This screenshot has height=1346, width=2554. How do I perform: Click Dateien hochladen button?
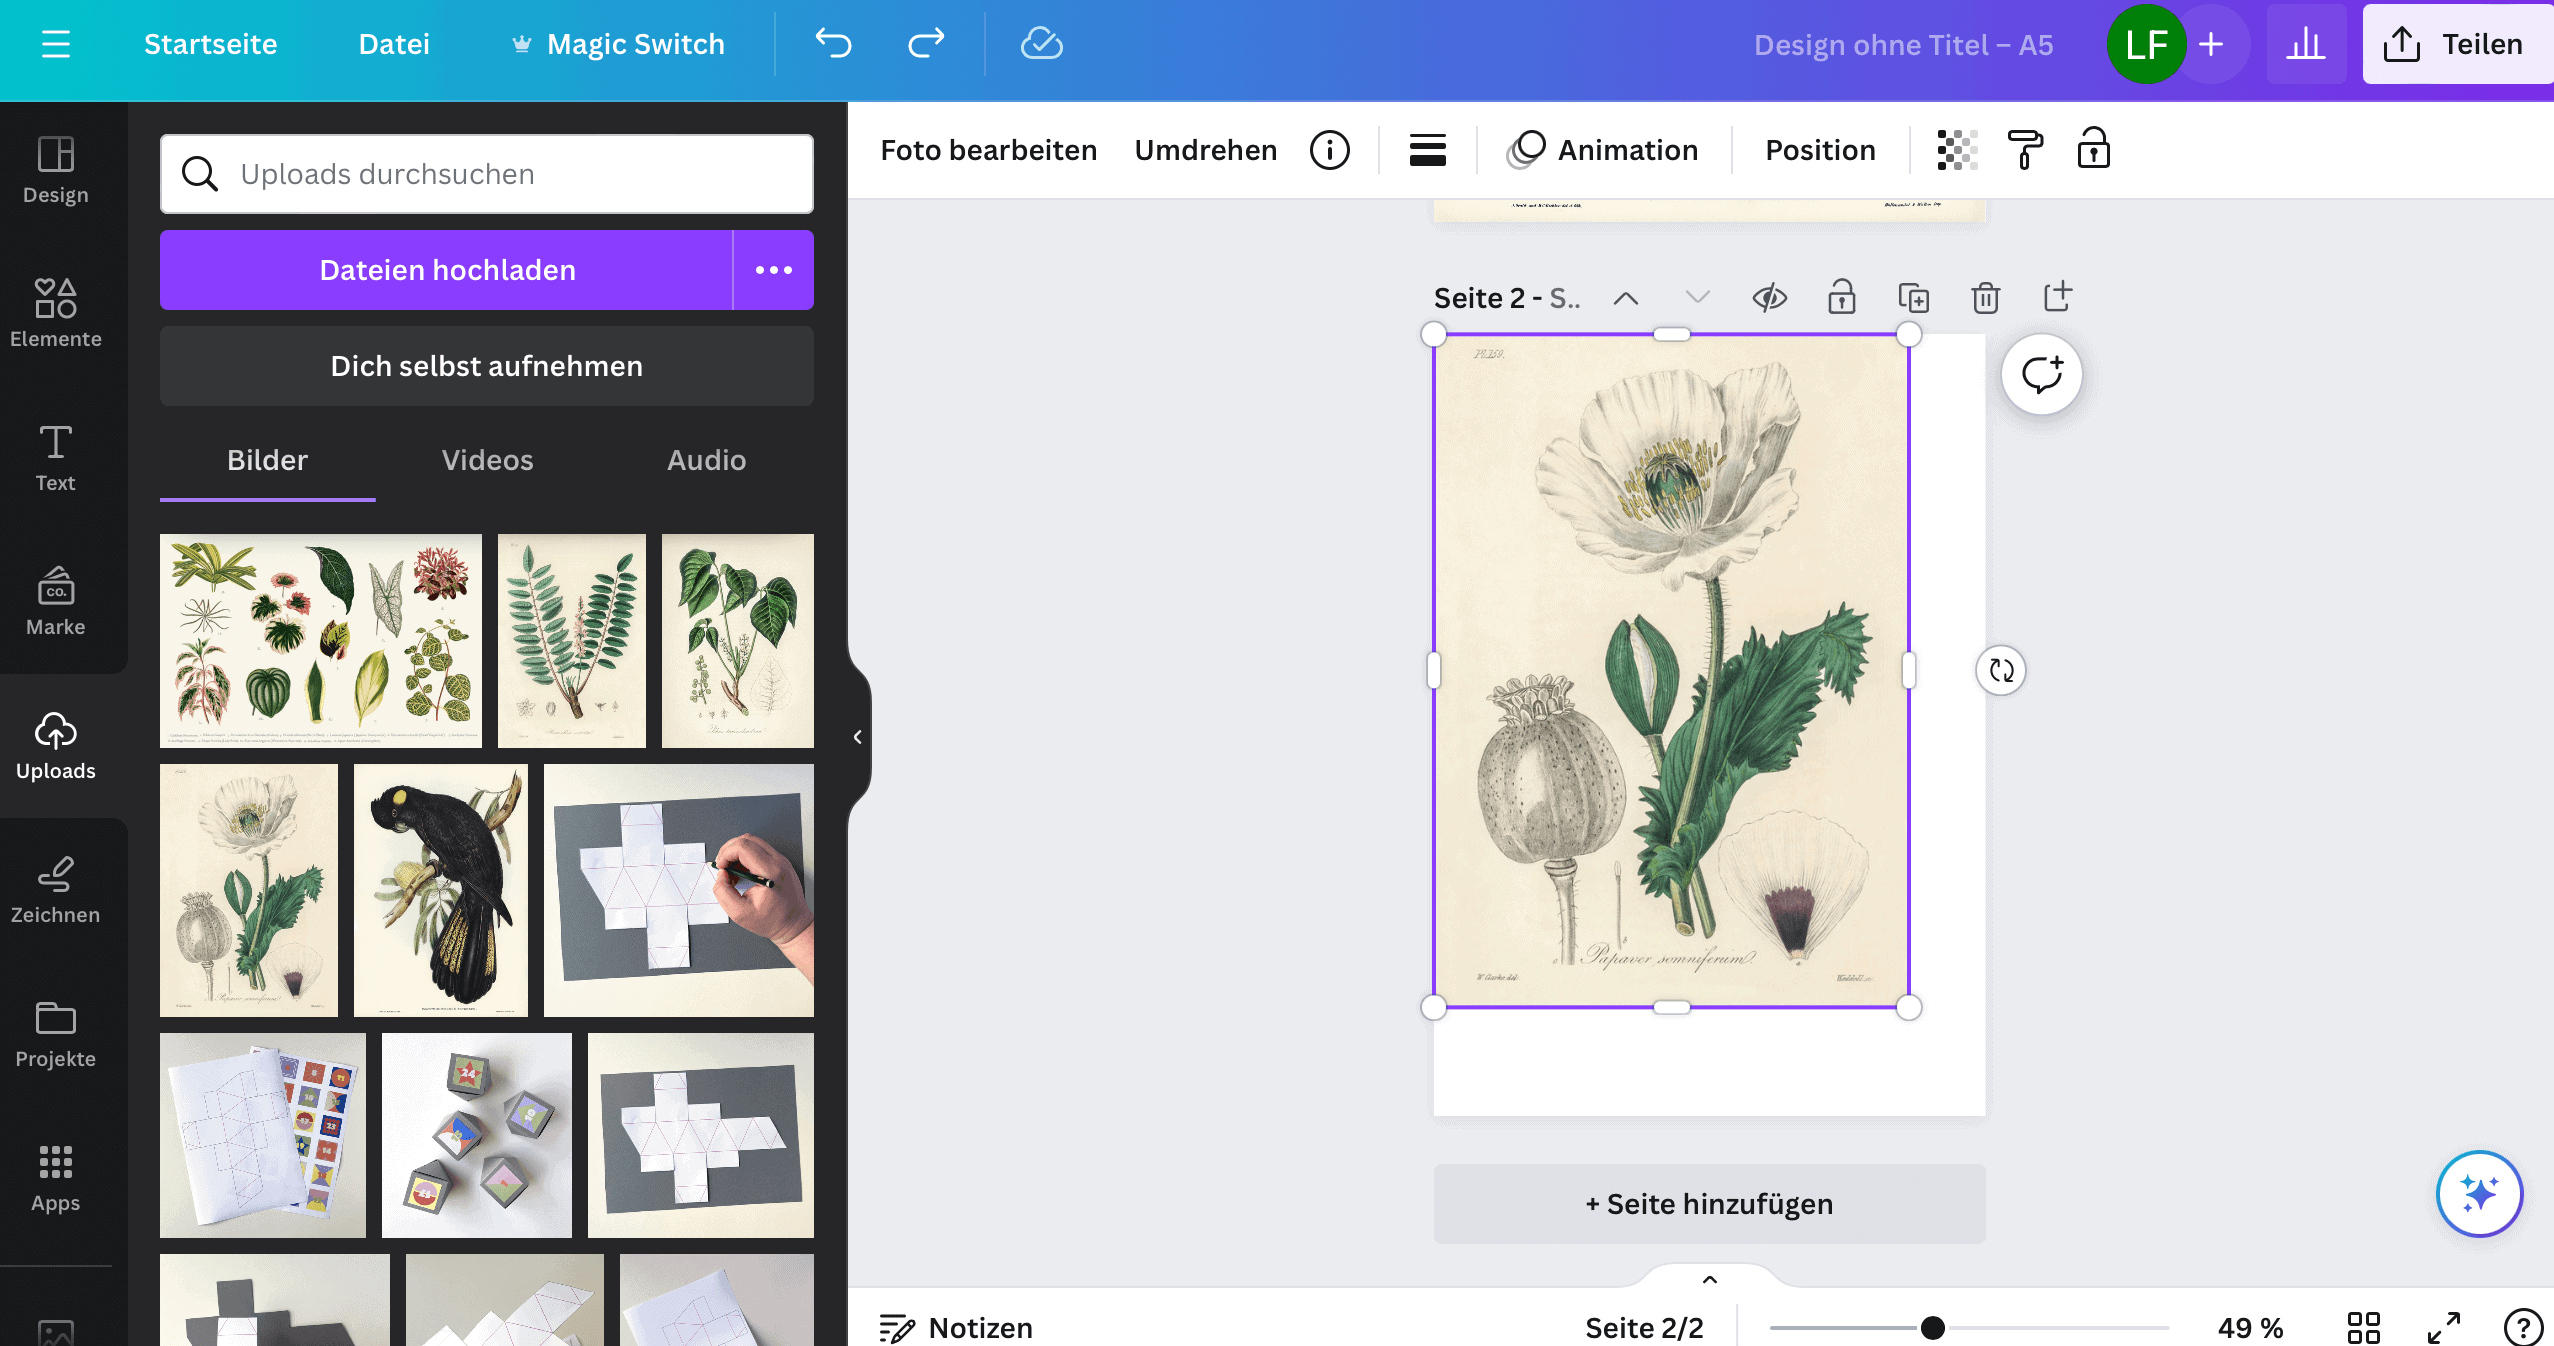pos(447,270)
